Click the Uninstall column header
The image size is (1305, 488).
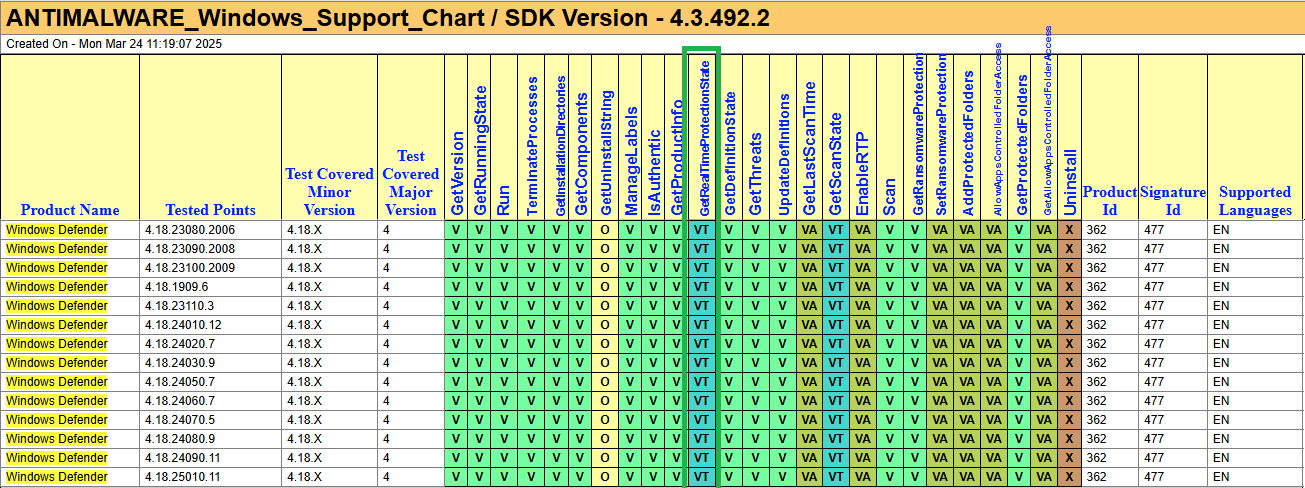tap(1069, 180)
